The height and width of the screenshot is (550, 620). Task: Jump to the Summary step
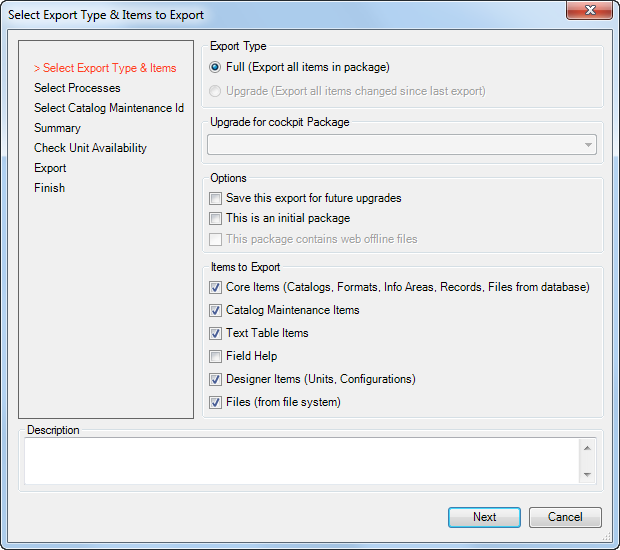click(57, 128)
